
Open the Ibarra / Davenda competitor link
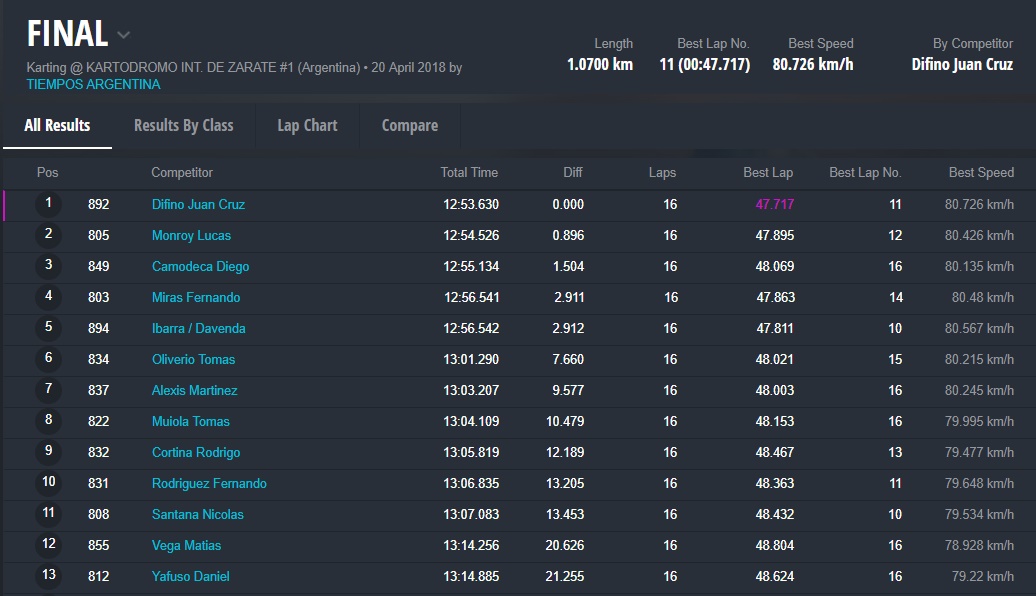[x=198, y=328]
